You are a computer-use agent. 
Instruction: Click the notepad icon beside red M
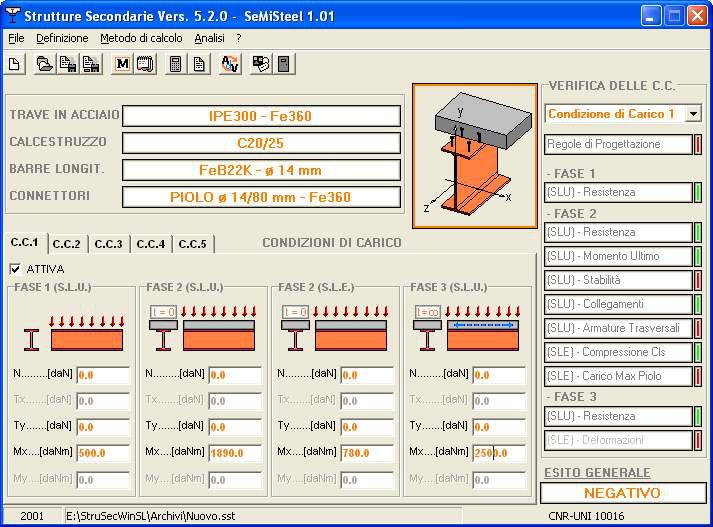click(145, 65)
